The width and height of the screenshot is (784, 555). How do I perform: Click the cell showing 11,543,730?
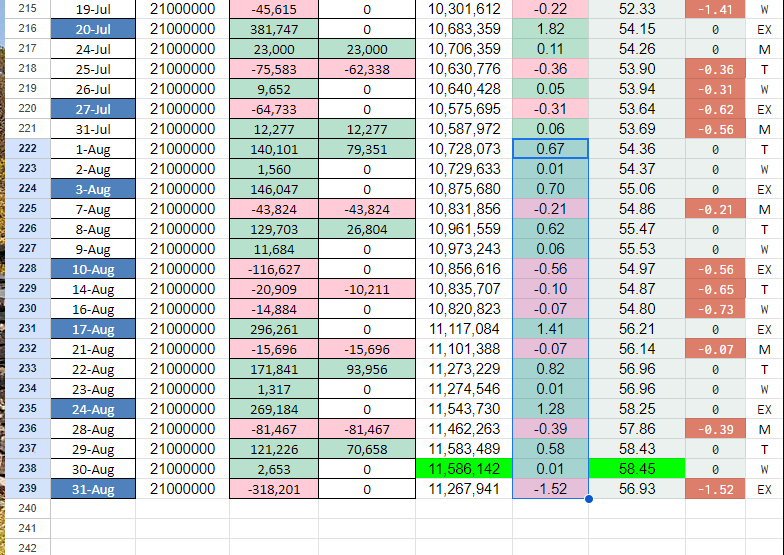point(464,409)
